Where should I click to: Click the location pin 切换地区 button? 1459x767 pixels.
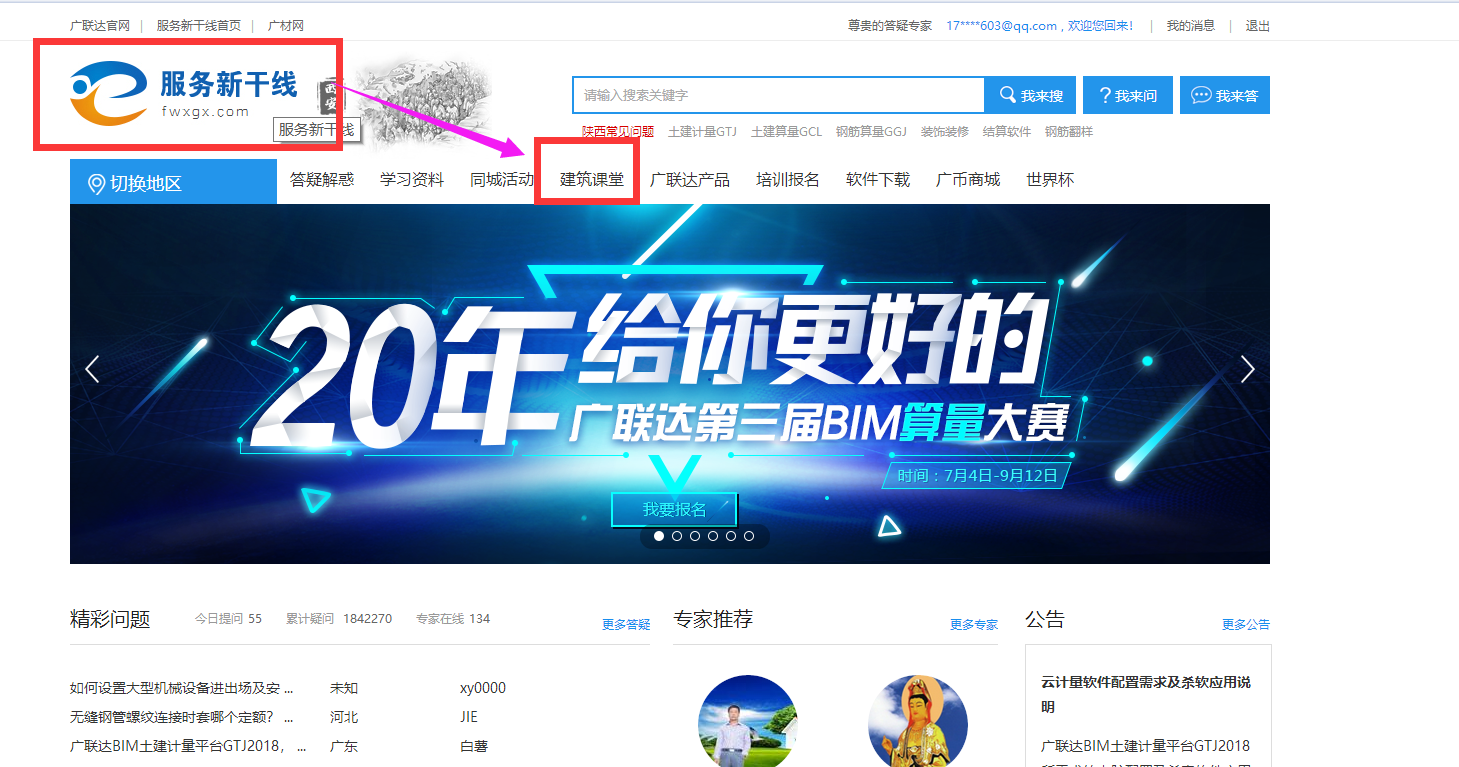coord(173,183)
